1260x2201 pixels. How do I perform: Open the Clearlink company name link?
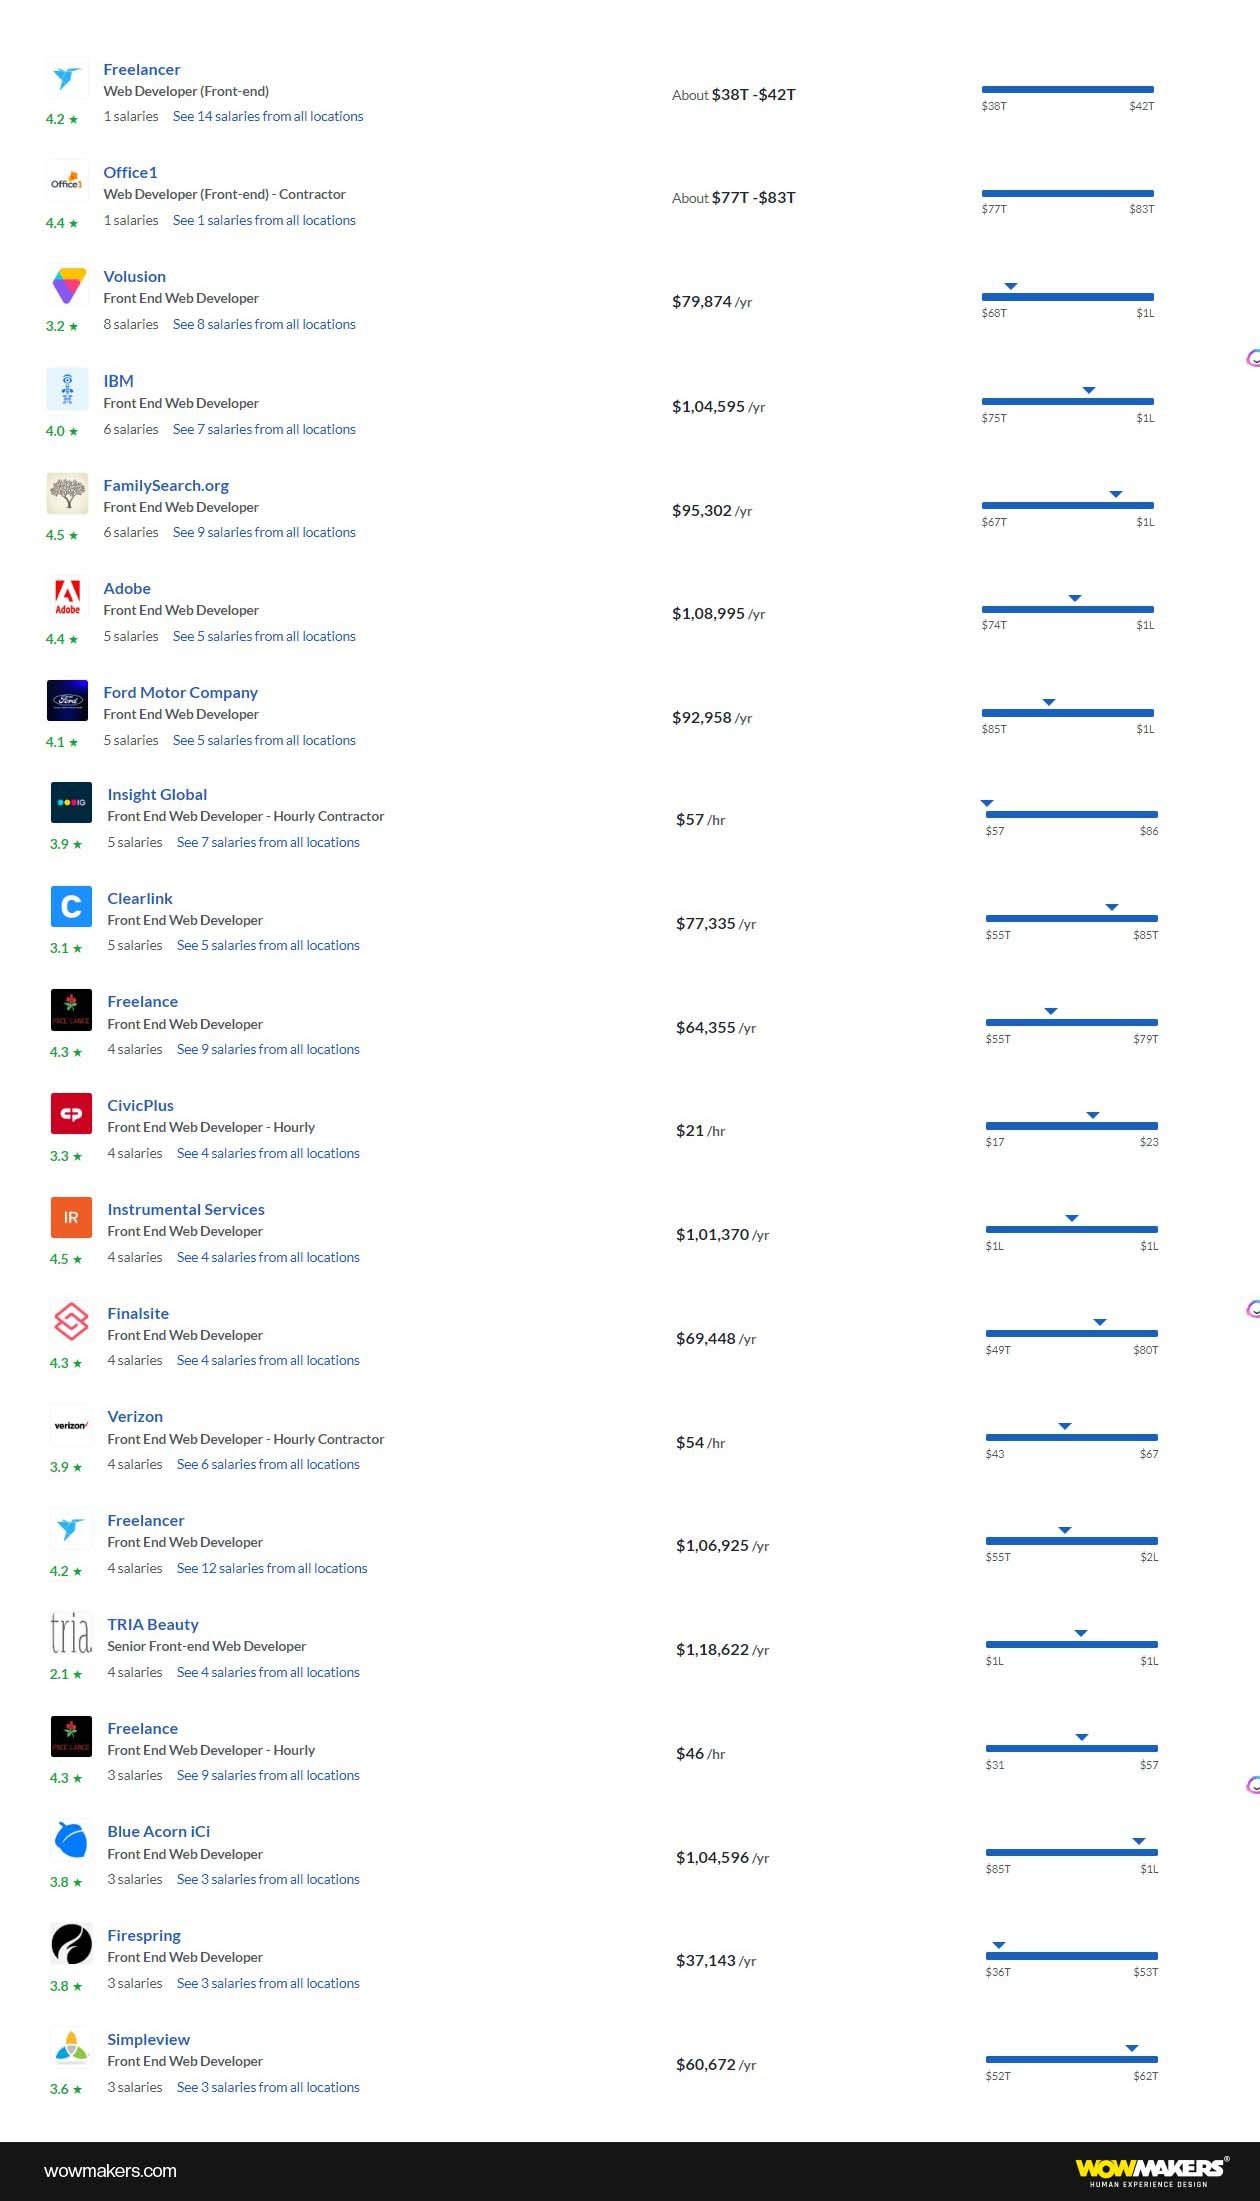coord(139,898)
